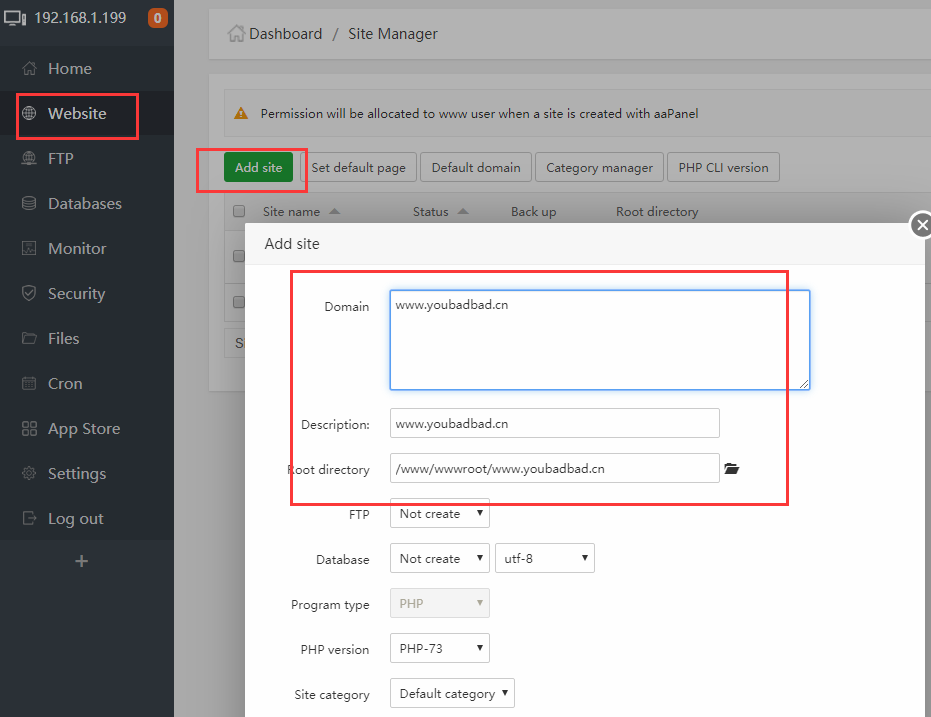This screenshot has width=931, height=717.
Task: Go to App Store in the sidebar
Action: click(x=84, y=429)
